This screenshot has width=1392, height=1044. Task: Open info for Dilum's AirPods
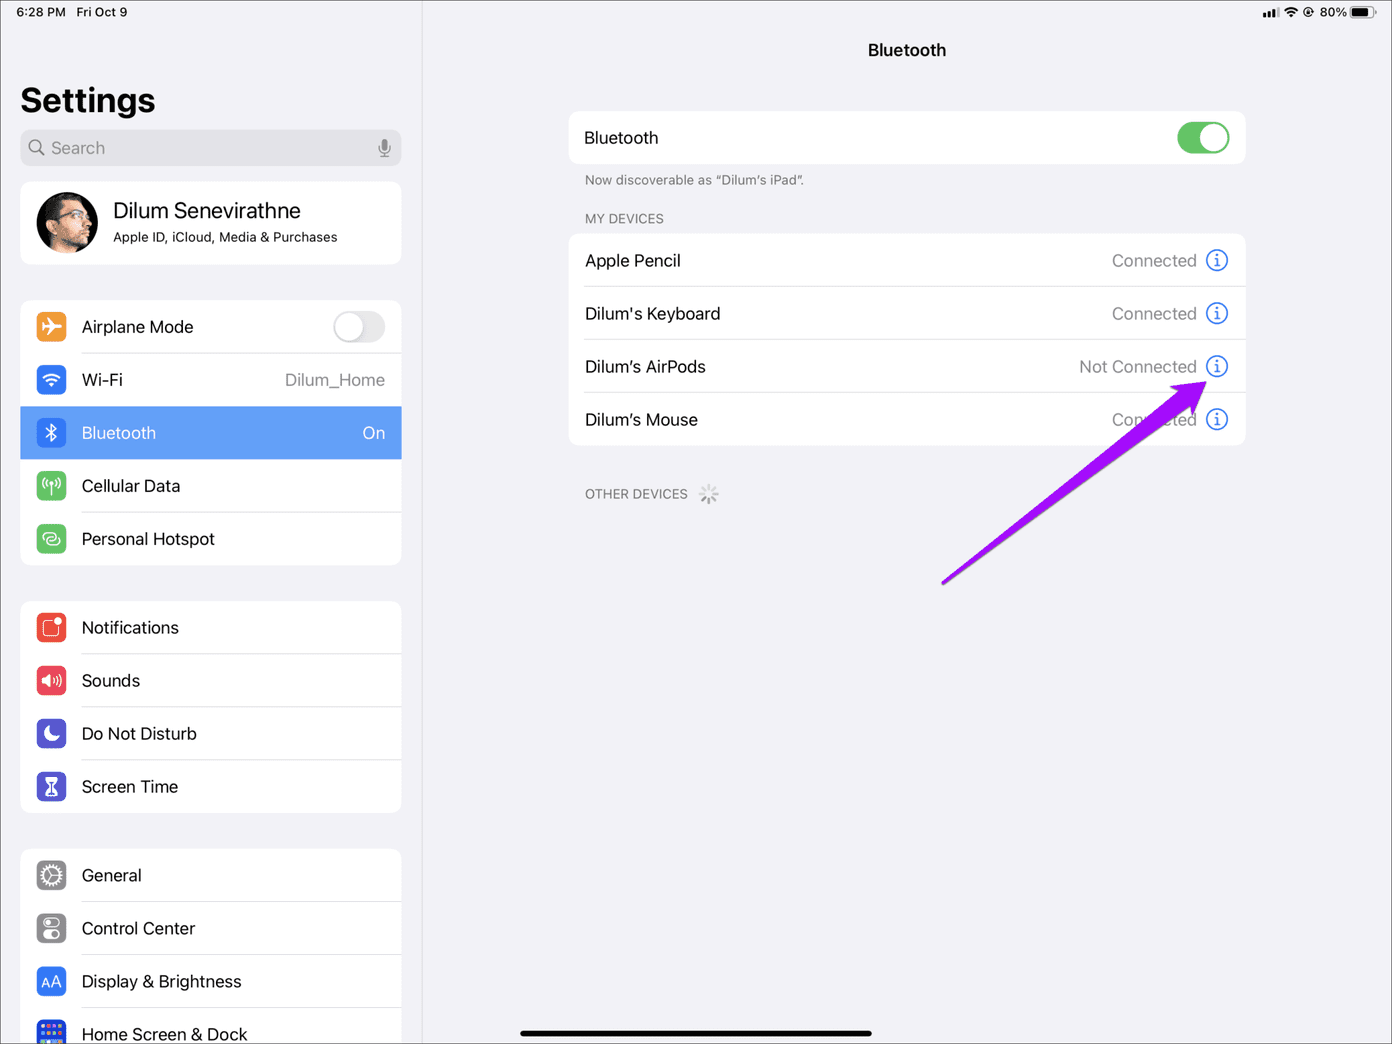click(1216, 366)
